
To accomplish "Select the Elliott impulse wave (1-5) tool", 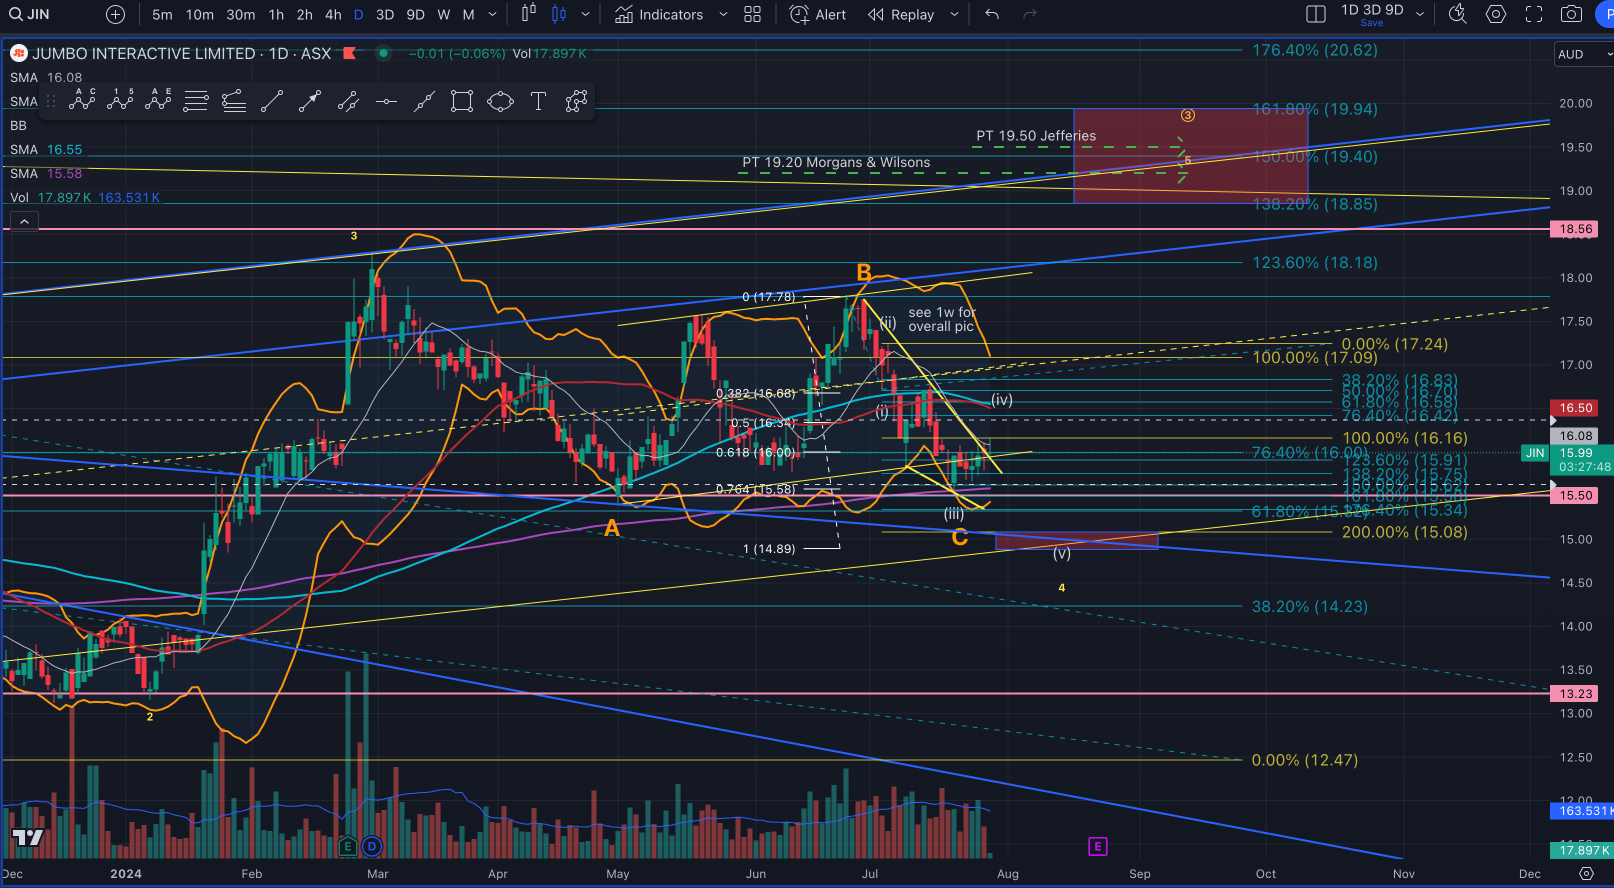I will [120, 100].
